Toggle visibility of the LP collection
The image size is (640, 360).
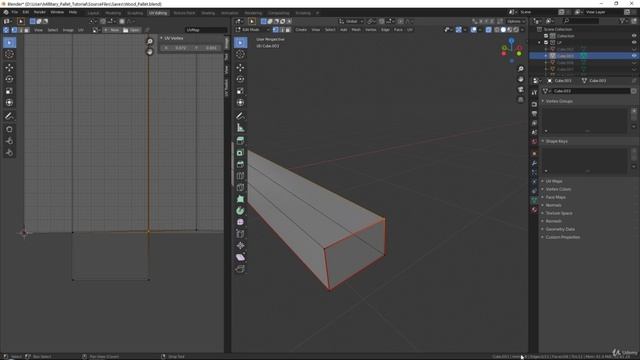pyautogui.click(x=634, y=42)
